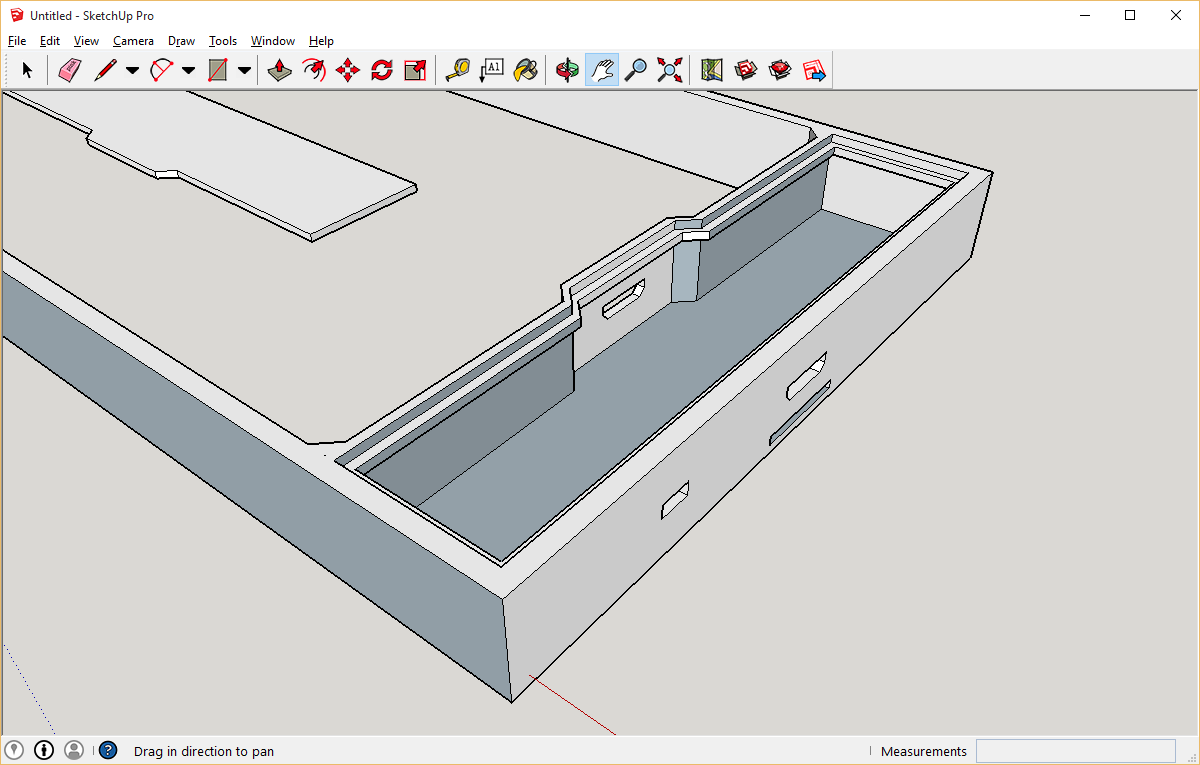The width and height of the screenshot is (1200, 765).
Task: Select the Arc tool
Action: (x=161, y=70)
